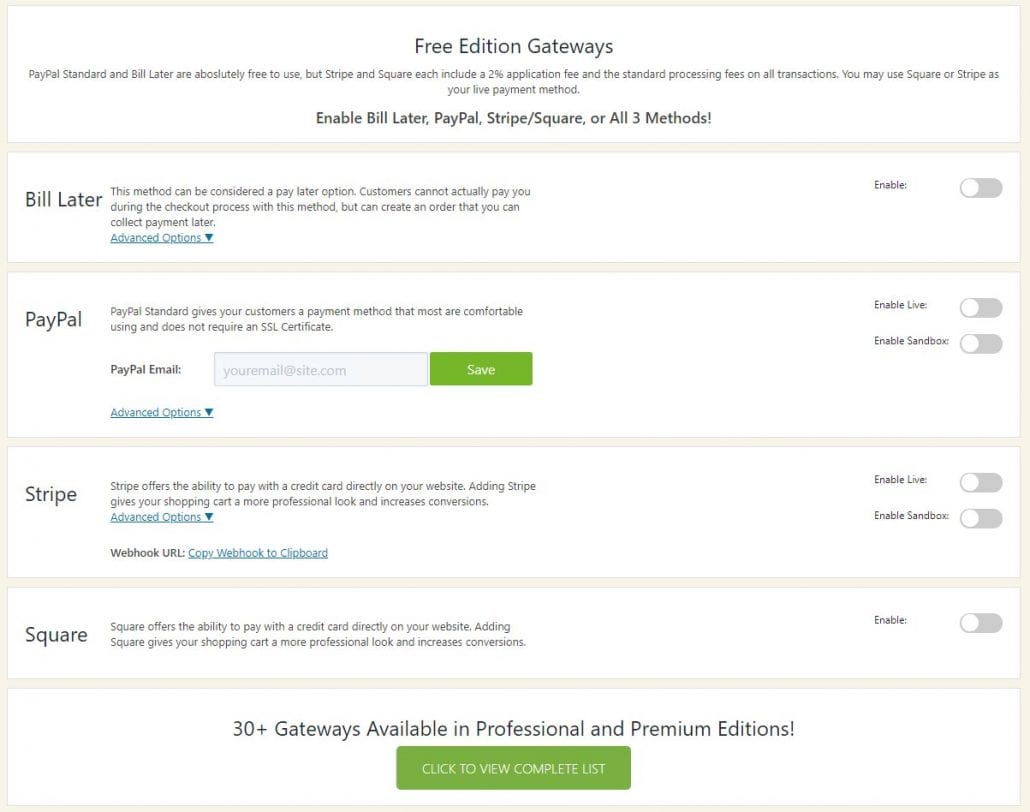Click the PayPal section title
Image resolution: width=1030 pixels, height=812 pixels.
point(54,320)
